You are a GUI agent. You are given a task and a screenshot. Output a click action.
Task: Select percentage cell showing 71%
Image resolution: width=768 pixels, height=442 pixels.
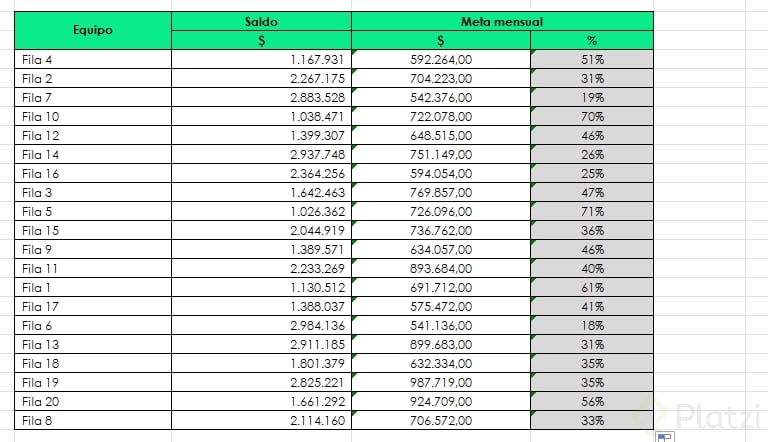592,211
